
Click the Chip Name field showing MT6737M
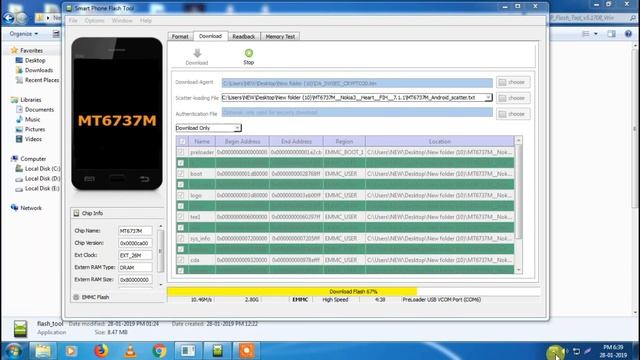point(135,231)
